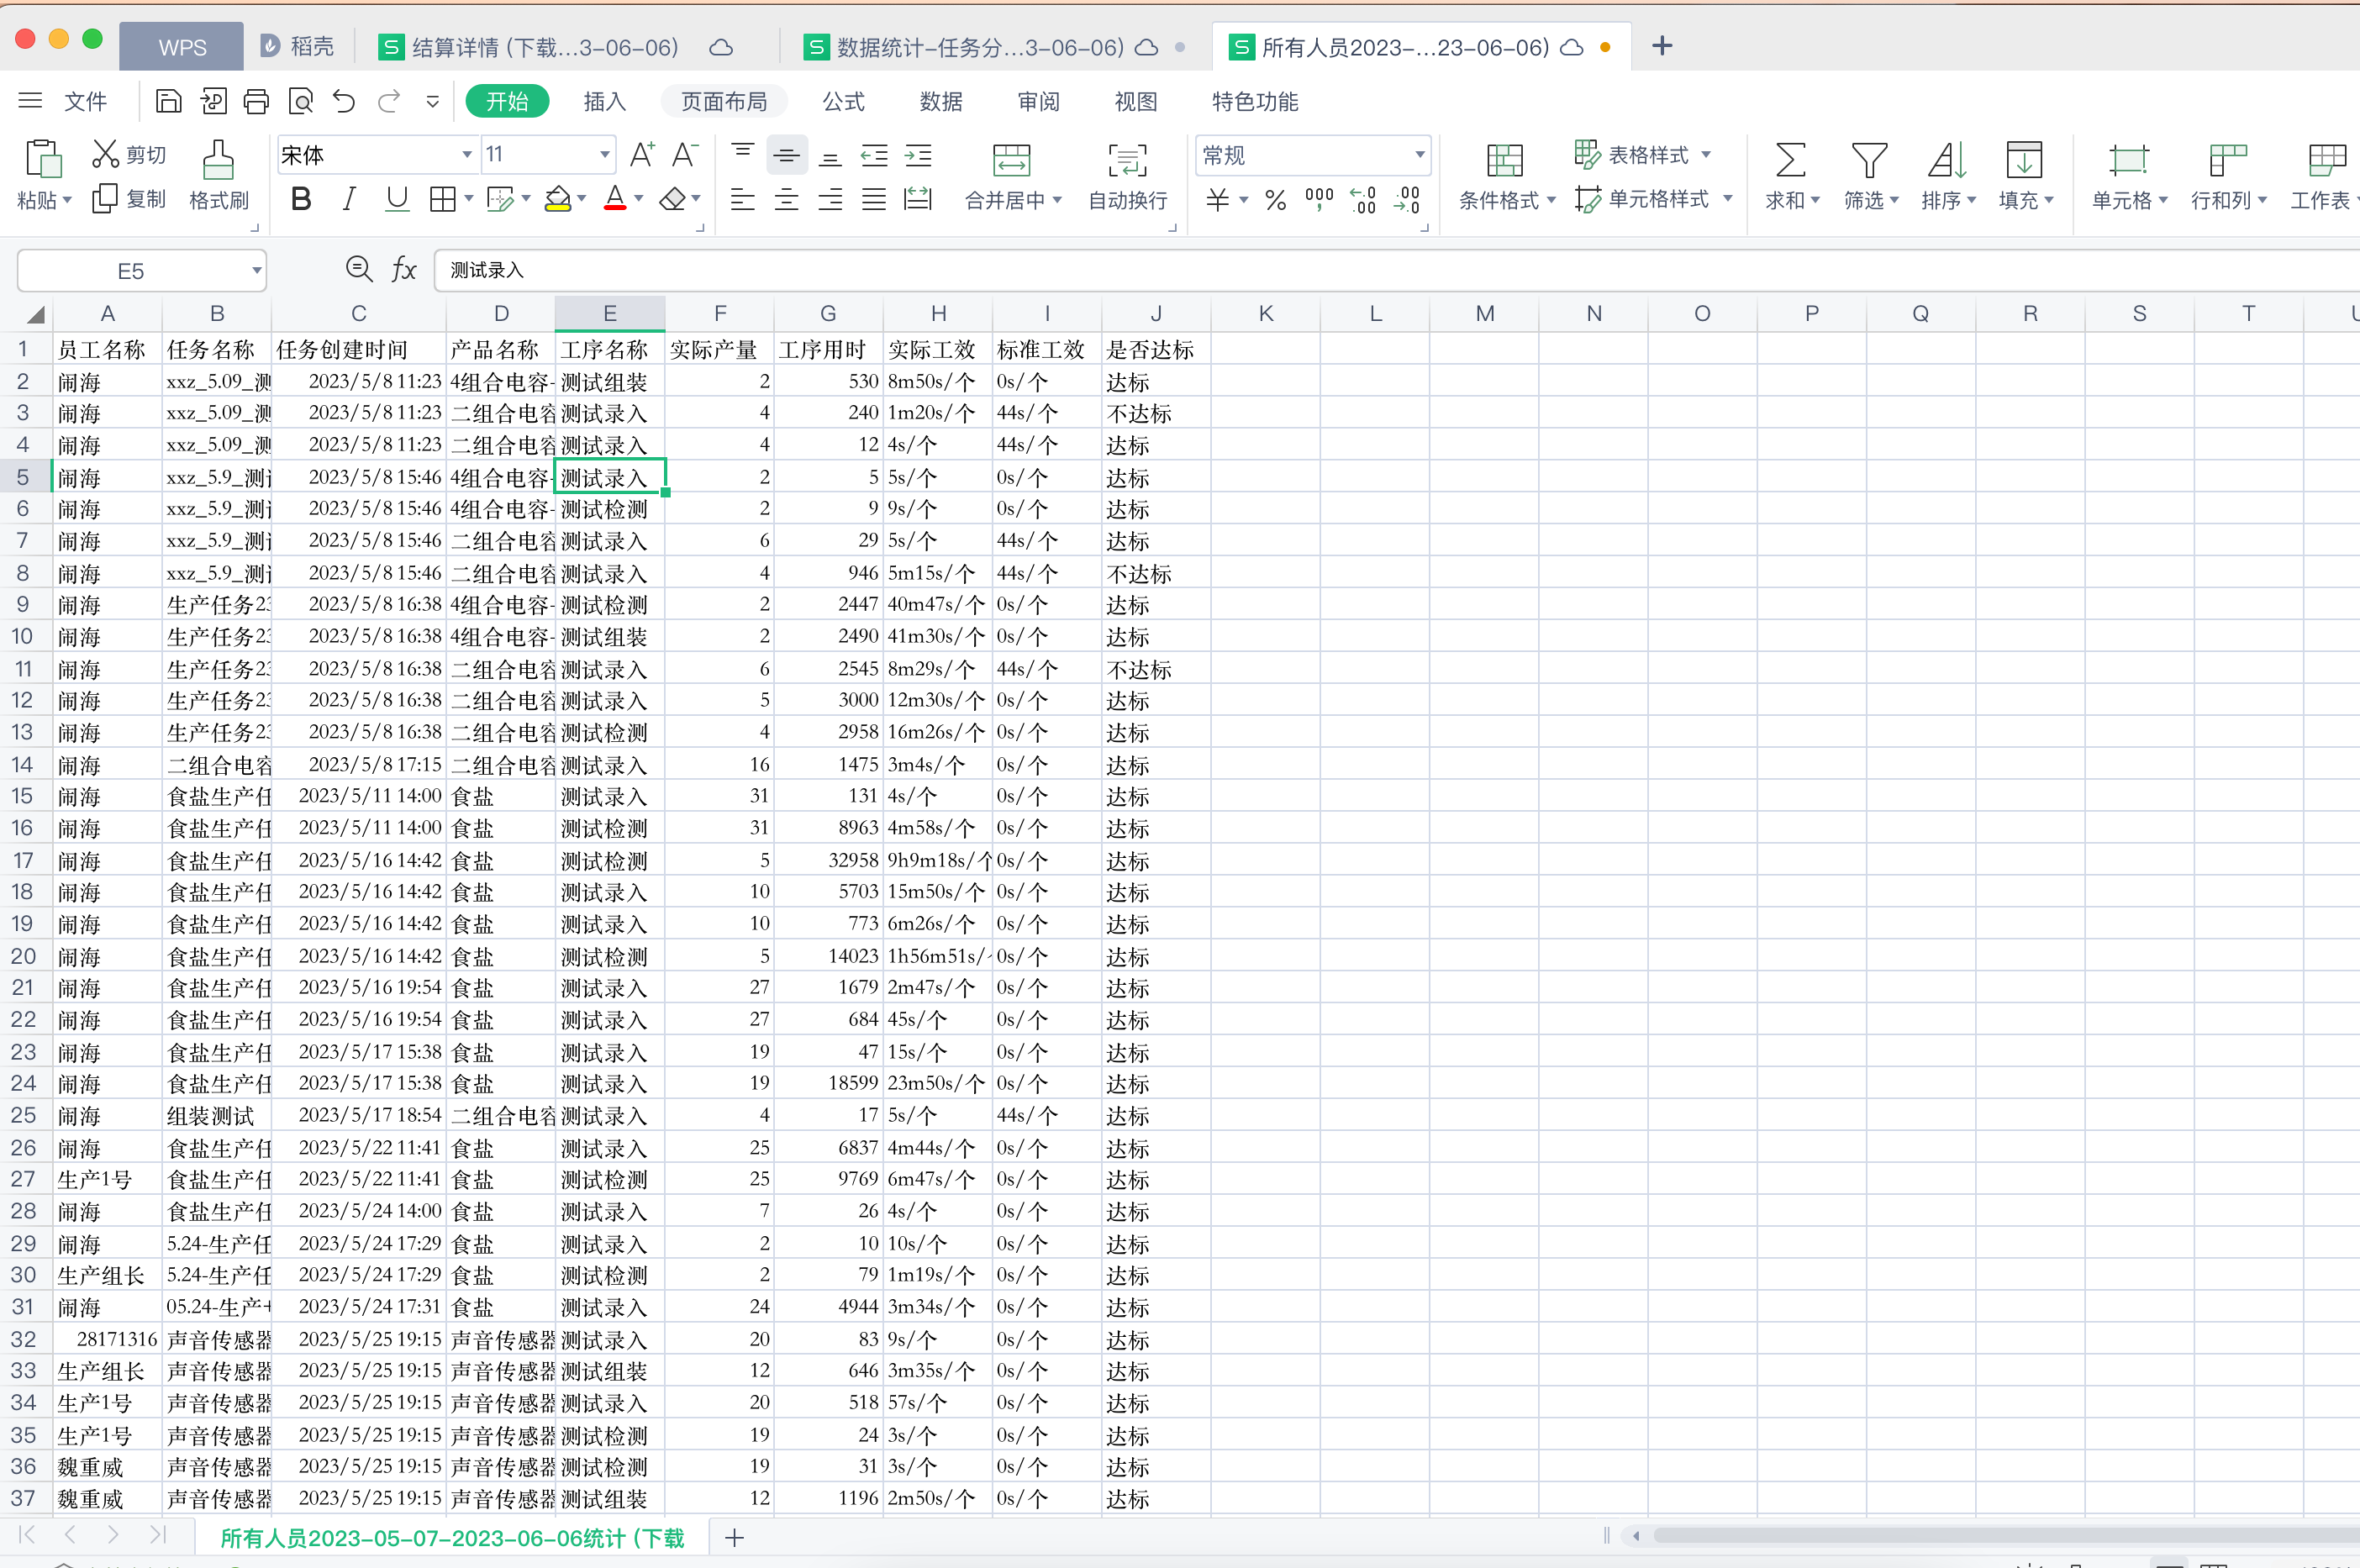Click the eraser clear-format icon
Screen dimensions: 2360x1568
672,199
